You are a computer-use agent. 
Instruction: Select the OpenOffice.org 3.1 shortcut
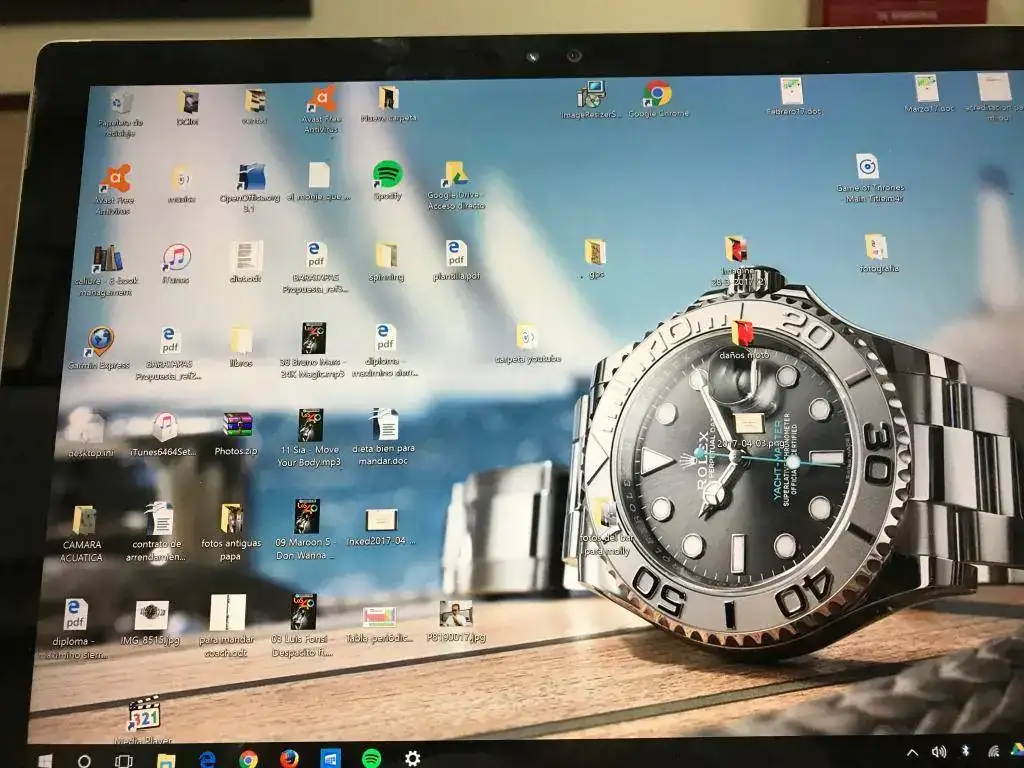(251, 178)
